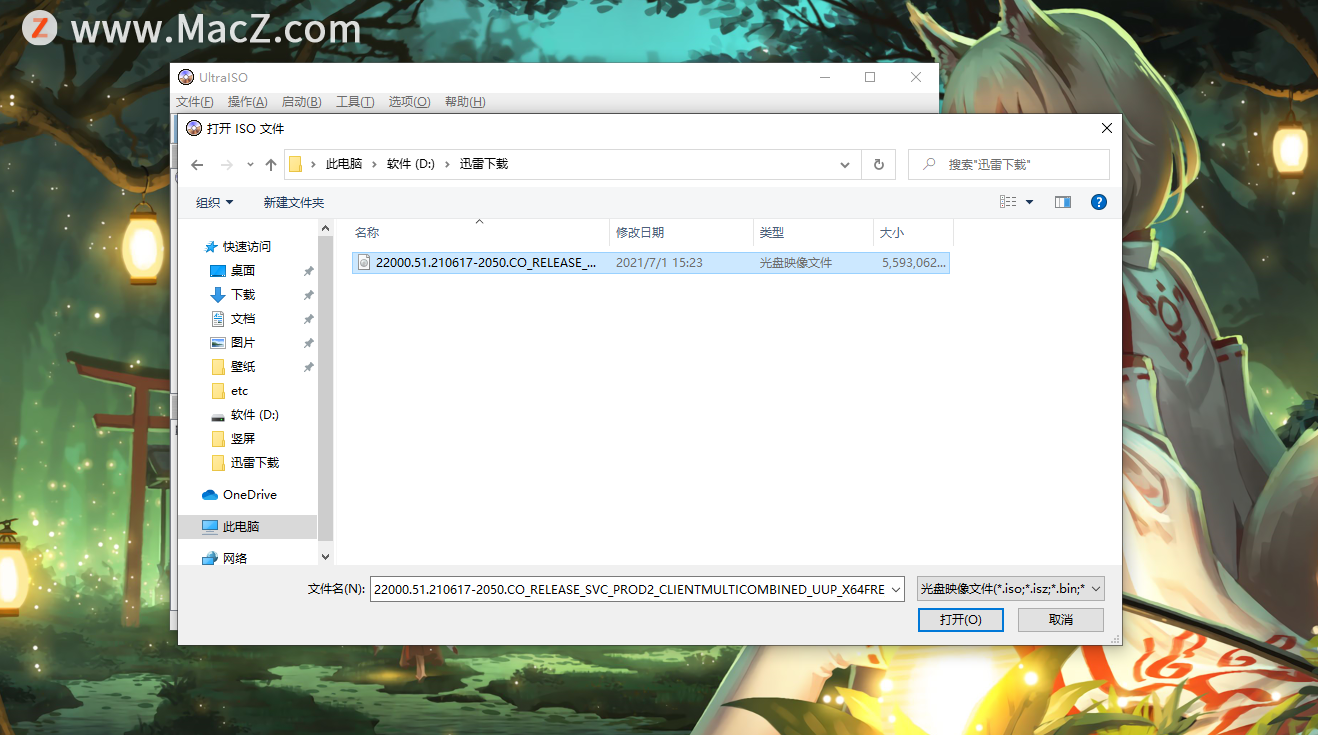The image size is (1318, 735).
Task: Close the 打开 ISO 文件 dialog
Action: pyautogui.click(x=1106, y=128)
